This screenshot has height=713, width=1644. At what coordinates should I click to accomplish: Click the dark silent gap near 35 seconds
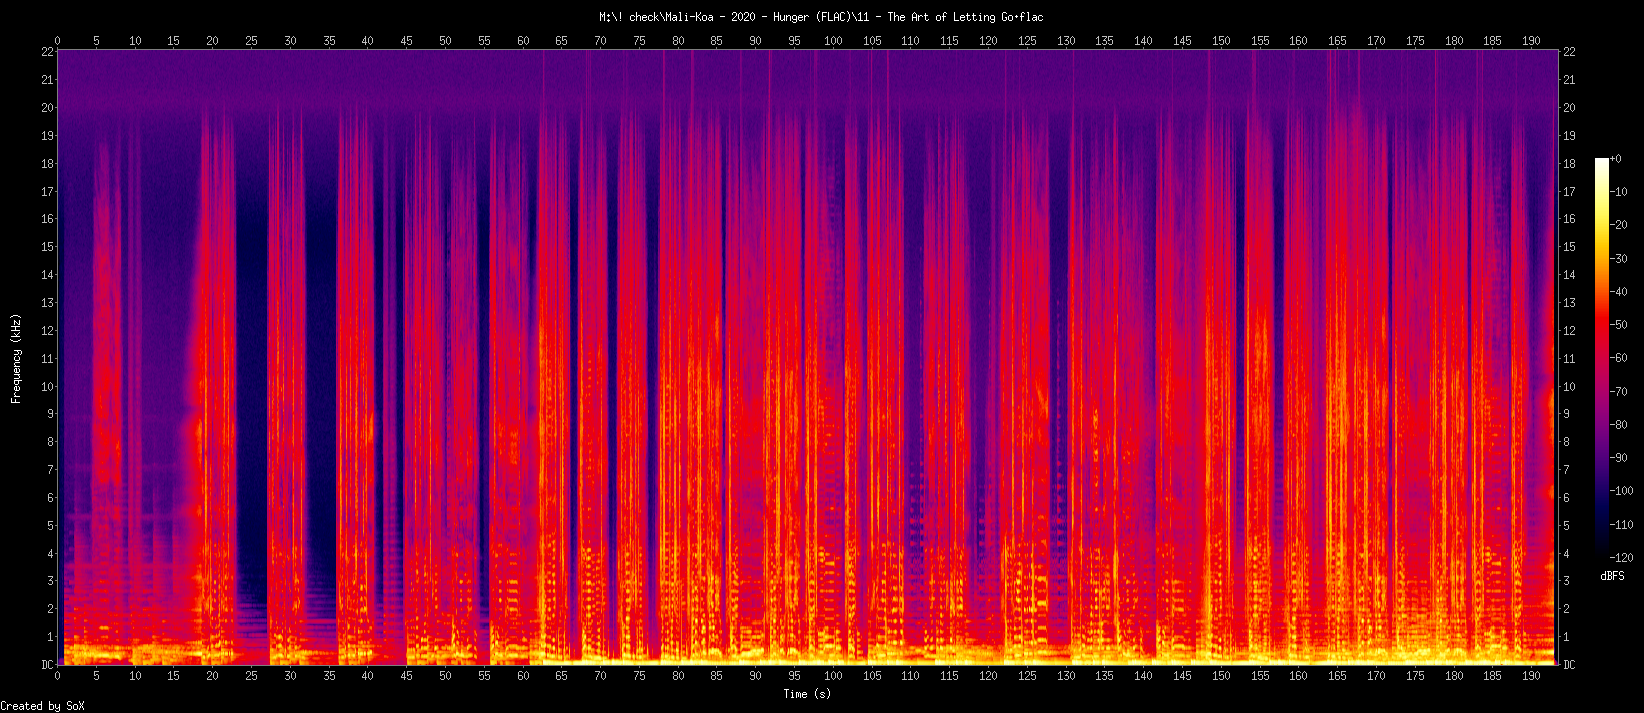coord(322,360)
